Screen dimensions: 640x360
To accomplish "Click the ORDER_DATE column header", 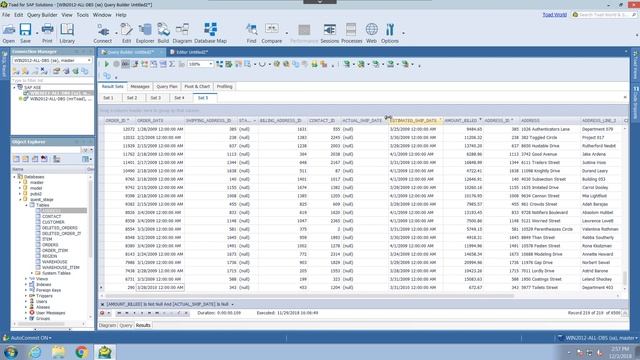I will [x=160, y=120].
